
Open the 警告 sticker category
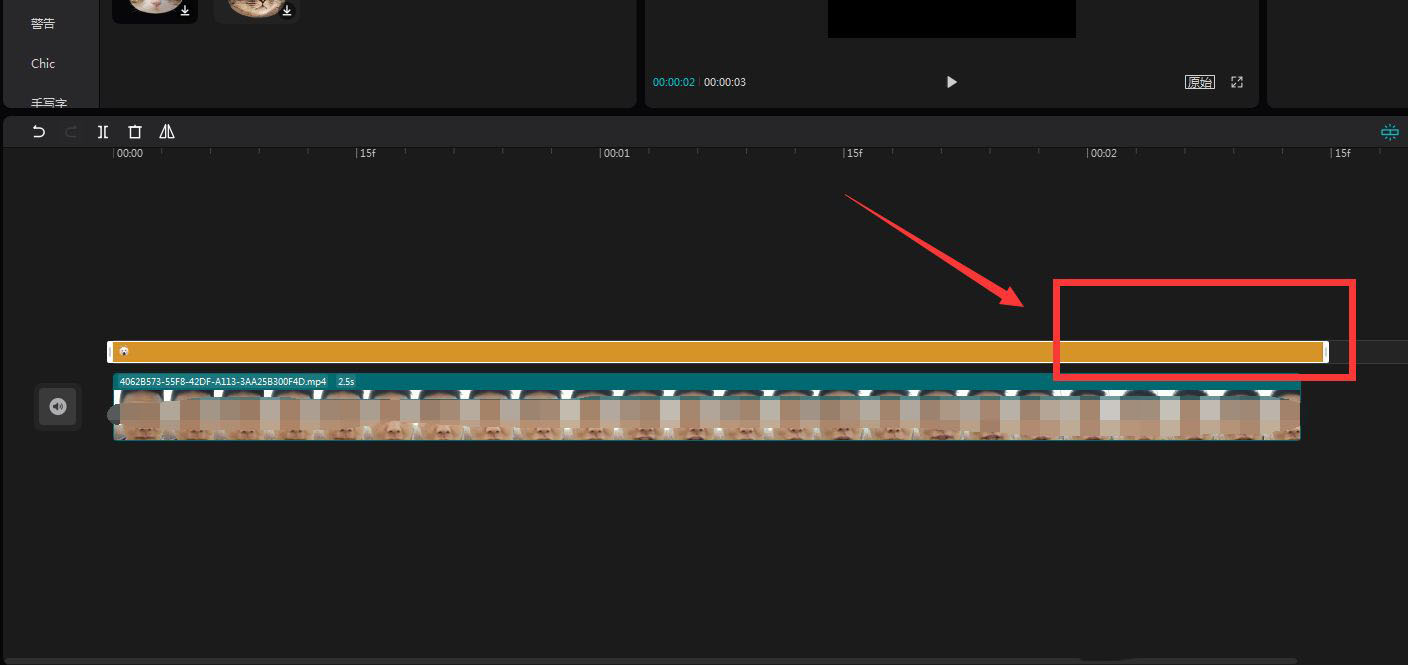click(43, 23)
